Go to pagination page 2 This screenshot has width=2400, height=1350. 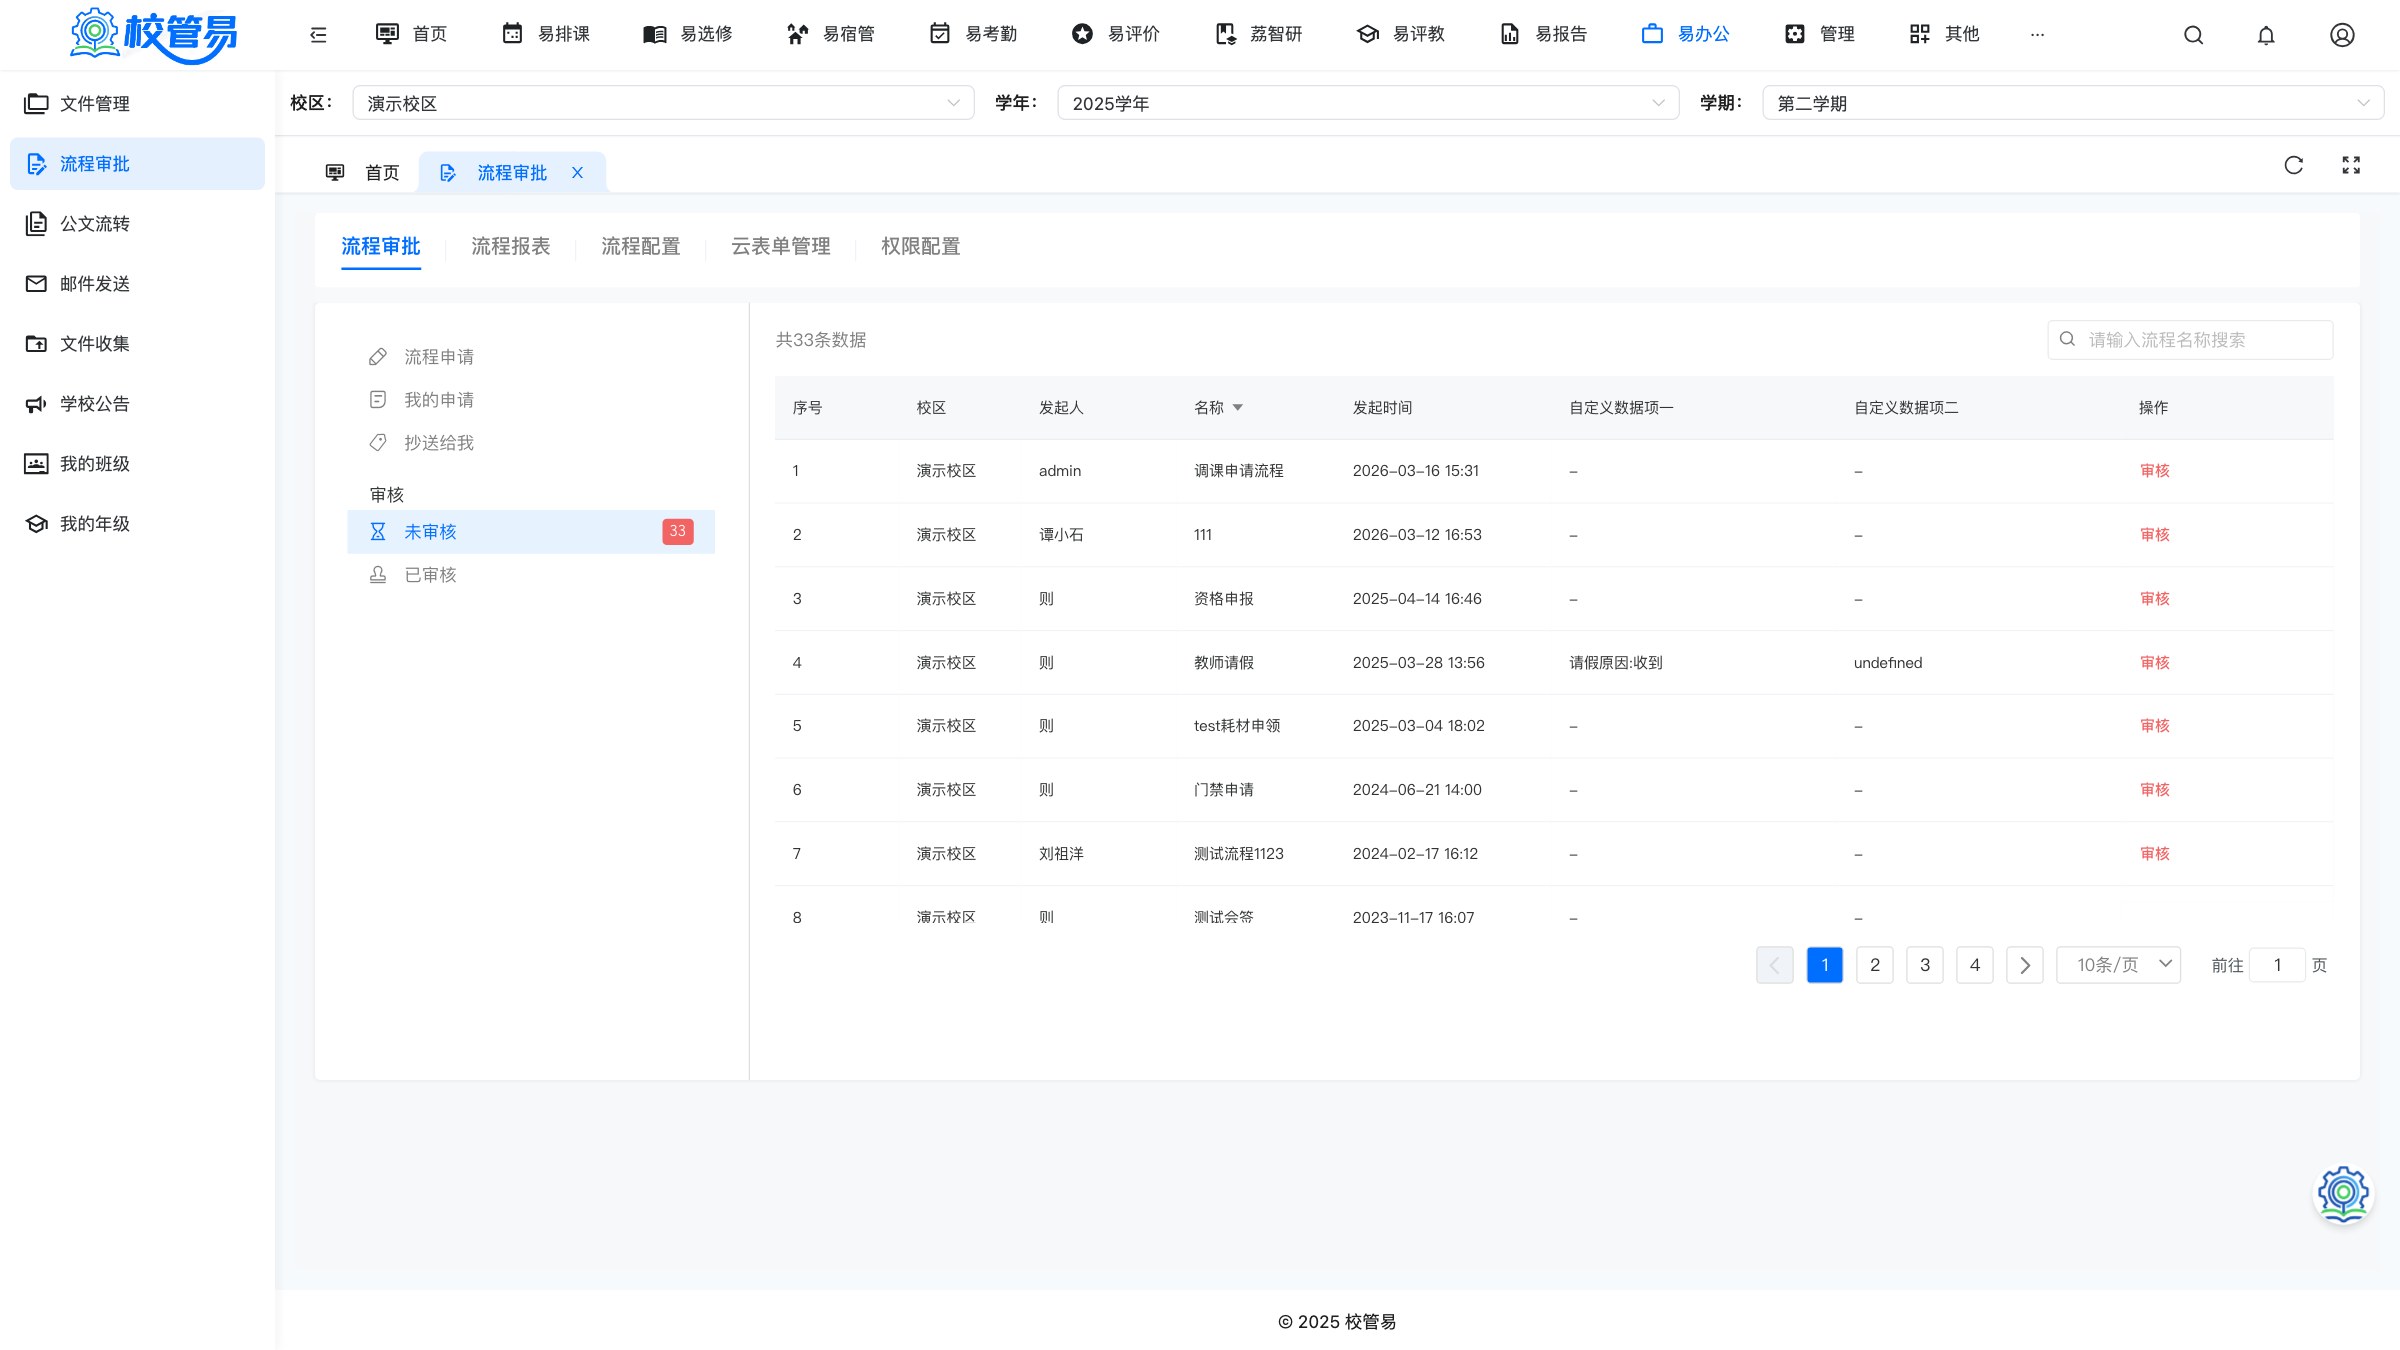tap(1875, 965)
